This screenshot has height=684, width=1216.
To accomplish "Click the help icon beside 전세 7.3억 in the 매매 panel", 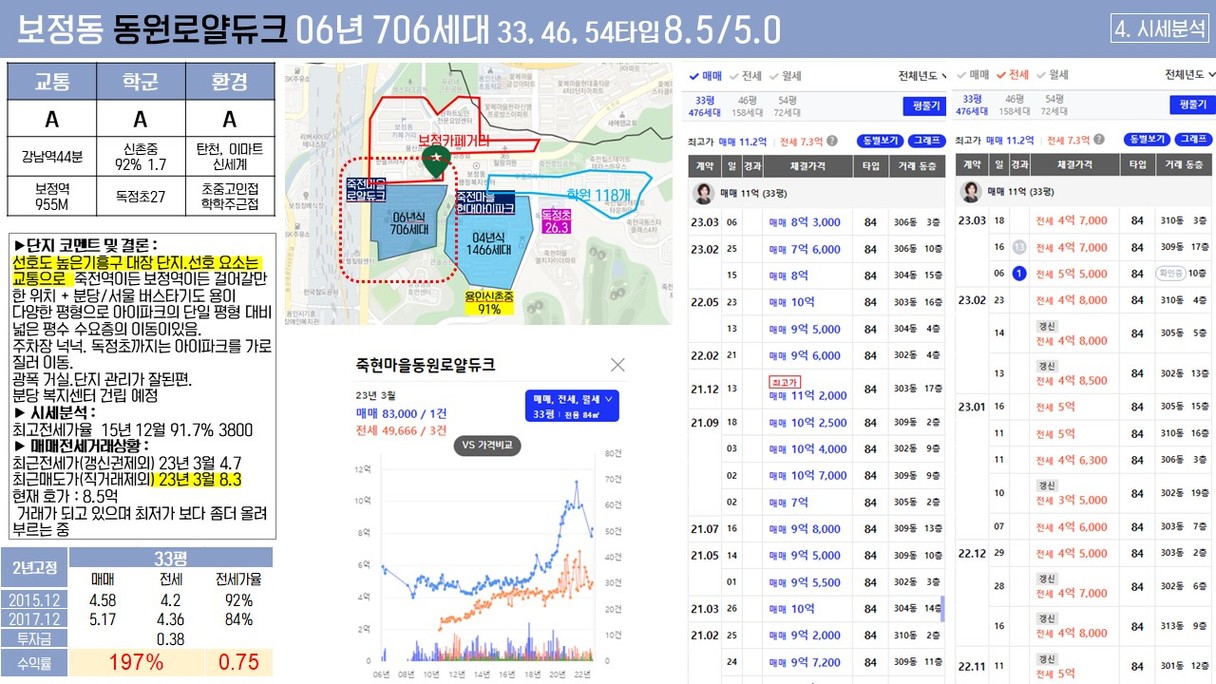I will 831,141.
